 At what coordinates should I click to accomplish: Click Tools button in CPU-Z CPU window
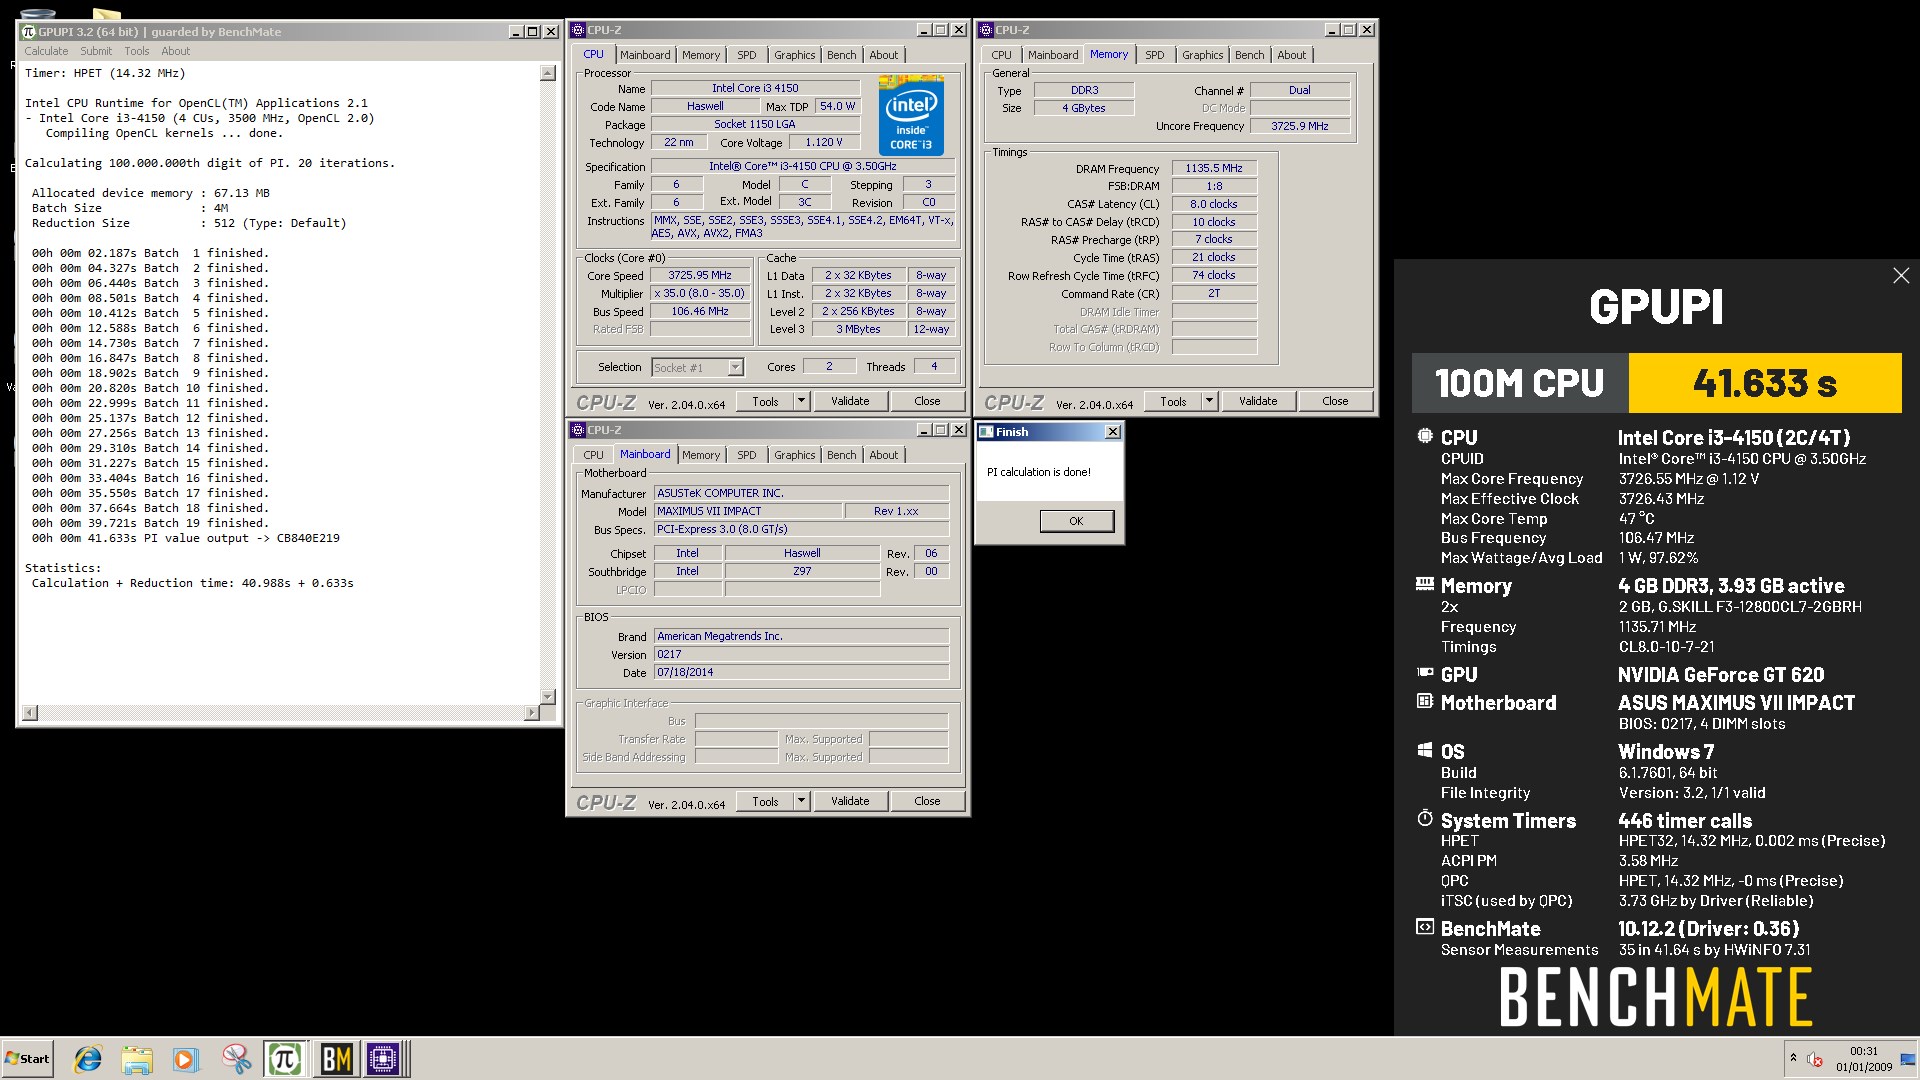[765, 401]
